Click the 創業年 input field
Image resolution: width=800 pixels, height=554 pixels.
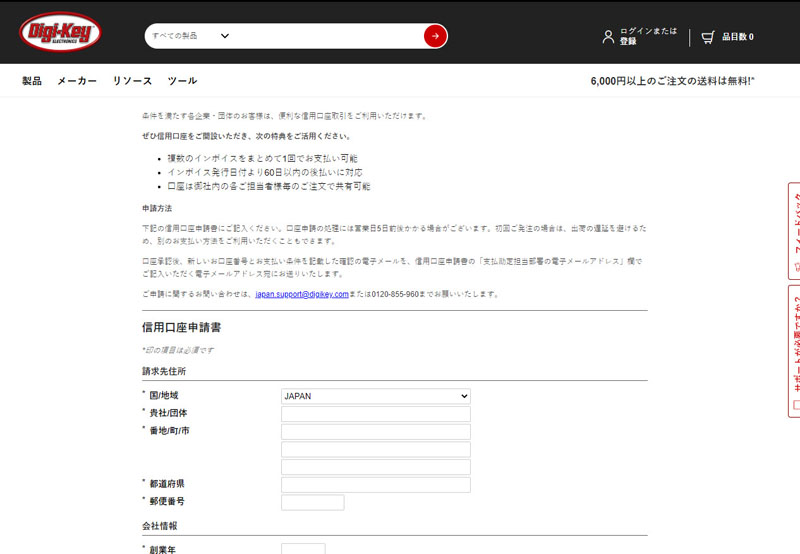[303, 549]
